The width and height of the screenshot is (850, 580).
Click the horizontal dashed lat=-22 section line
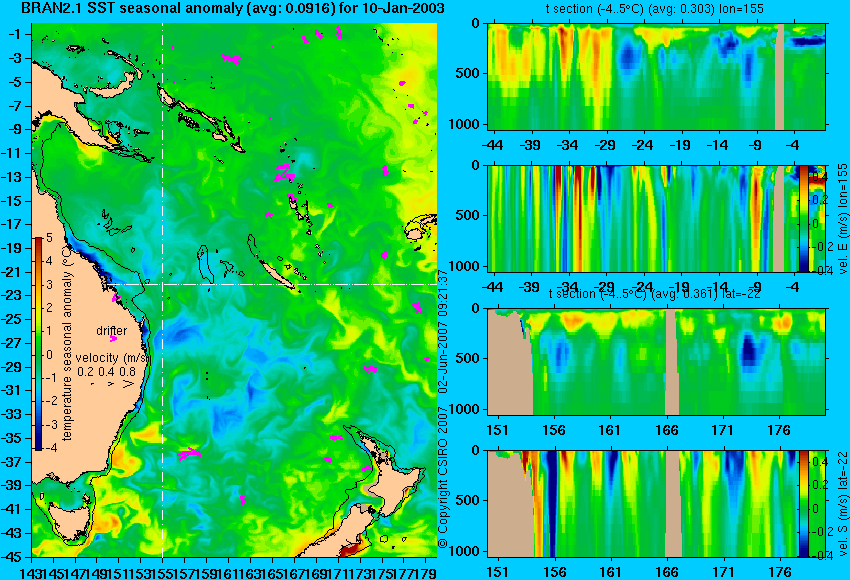(272, 284)
